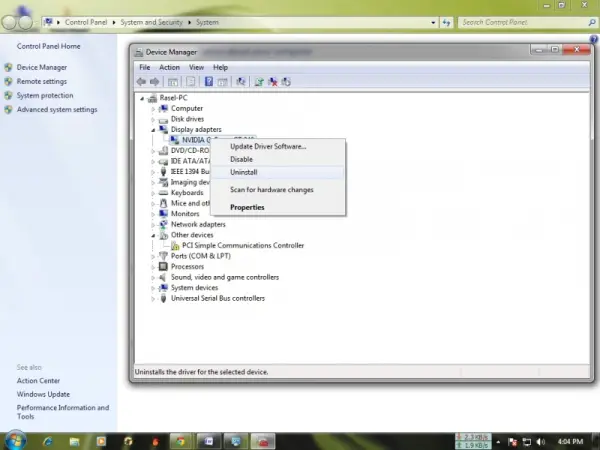600x450 pixels.
Task: Expand the Monitors node arrow
Action: coord(153,214)
